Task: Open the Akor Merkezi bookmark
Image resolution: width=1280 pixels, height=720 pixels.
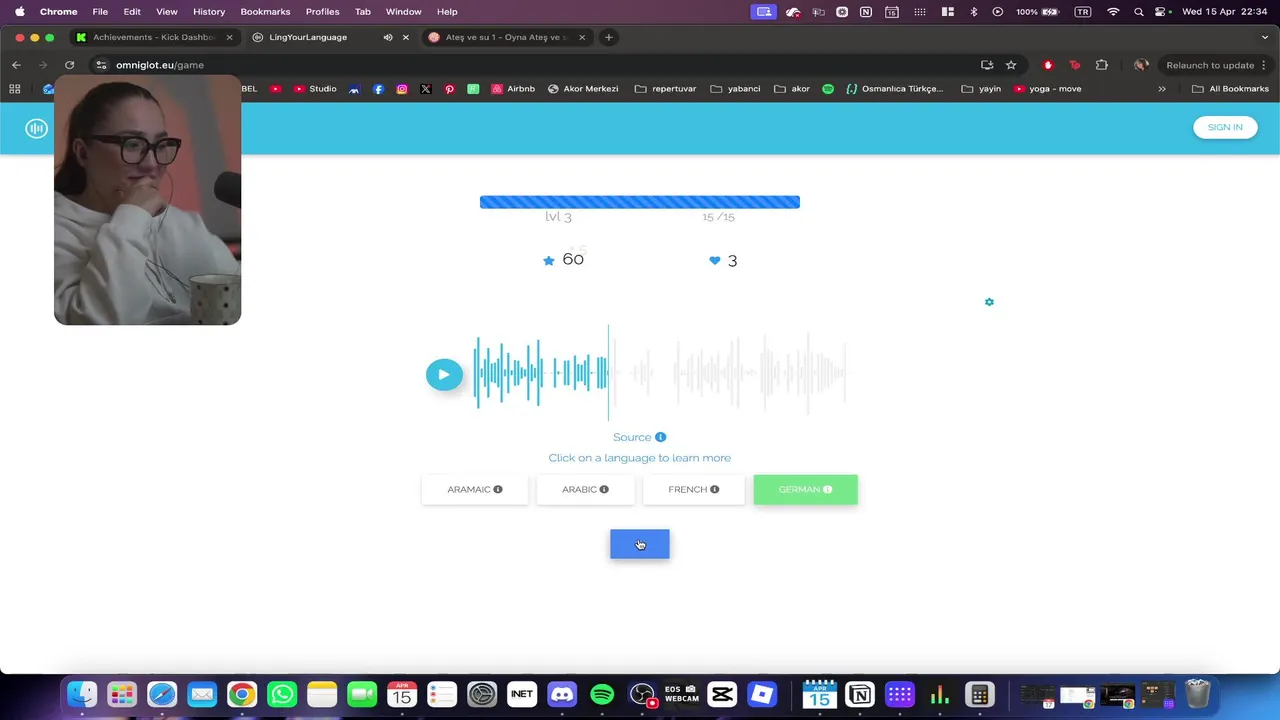Action: pyautogui.click(x=583, y=89)
